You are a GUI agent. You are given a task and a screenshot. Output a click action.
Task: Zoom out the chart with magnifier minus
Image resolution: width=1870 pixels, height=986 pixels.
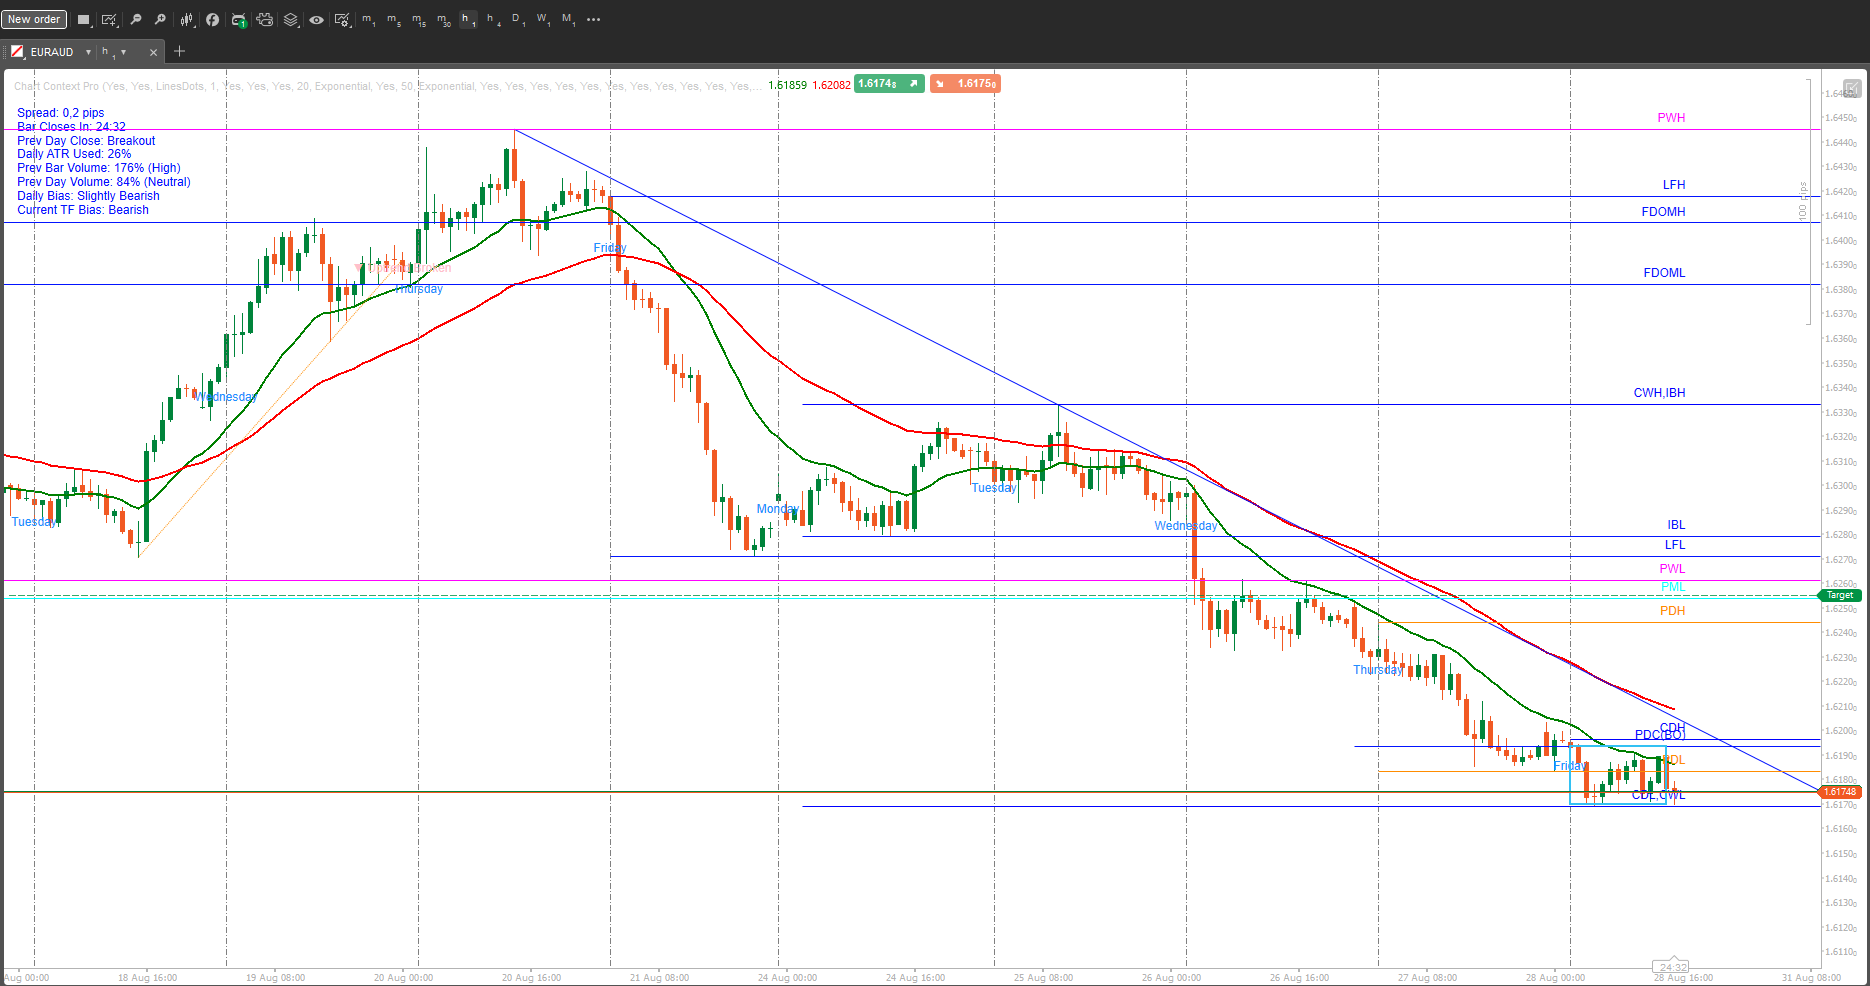[136, 19]
